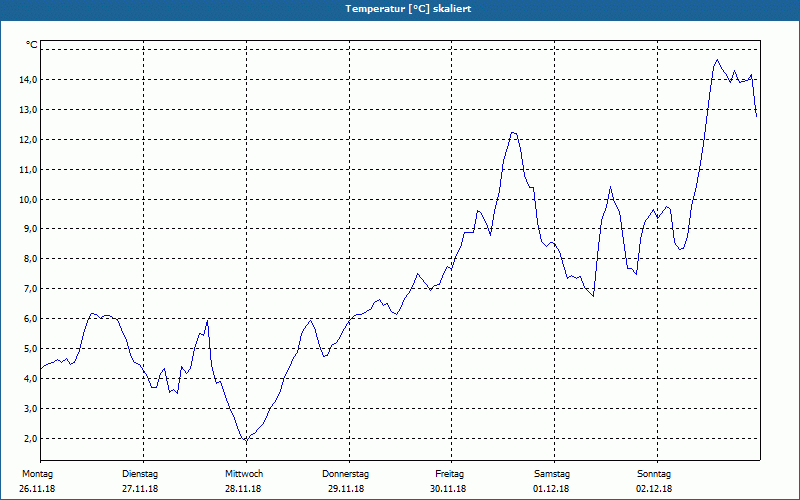Click the 3,0 y-axis label
This screenshot has height=500, width=800.
point(30,409)
